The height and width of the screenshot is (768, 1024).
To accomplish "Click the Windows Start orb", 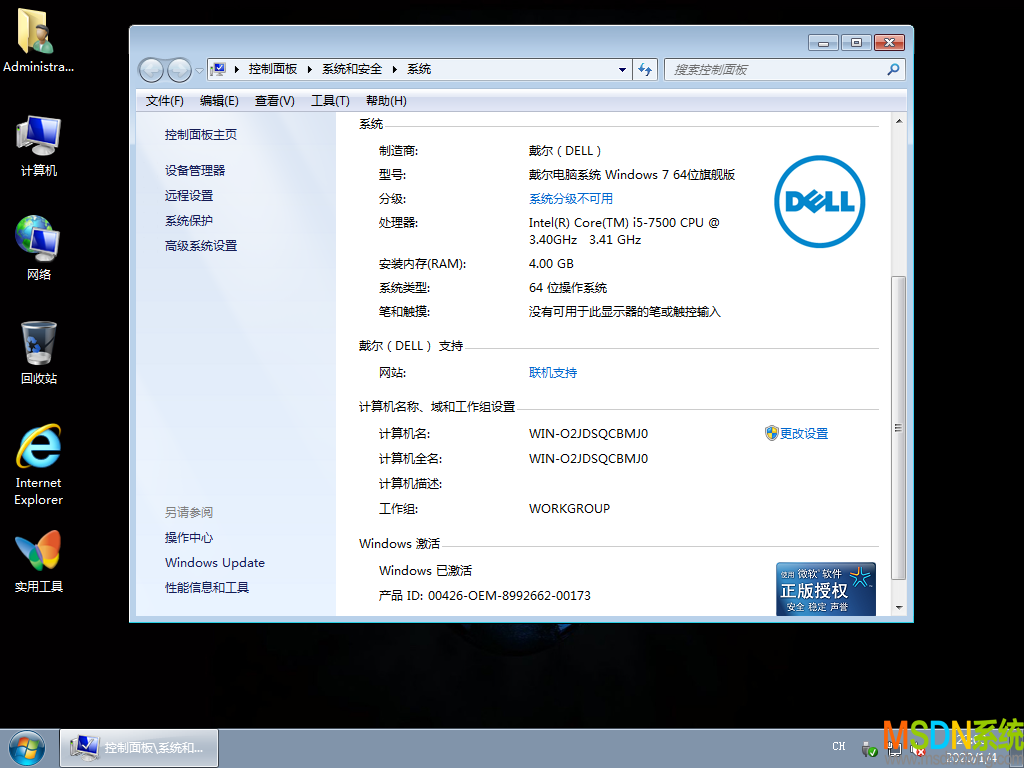I will tap(27, 748).
